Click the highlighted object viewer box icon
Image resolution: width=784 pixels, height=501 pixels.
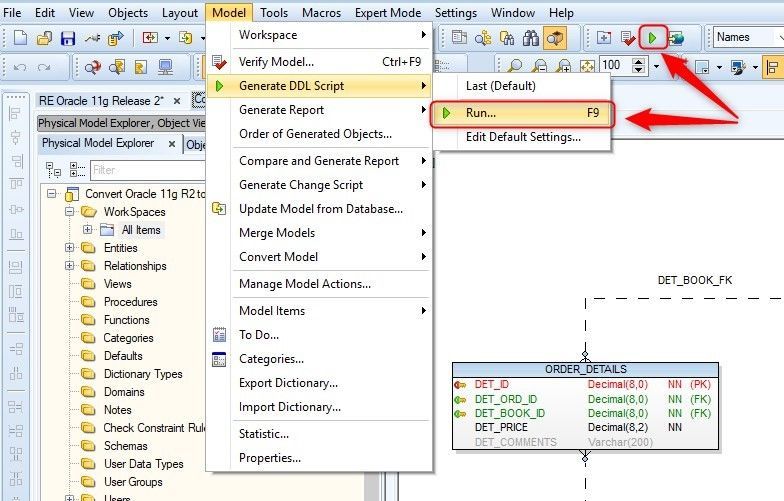[554, 38]
